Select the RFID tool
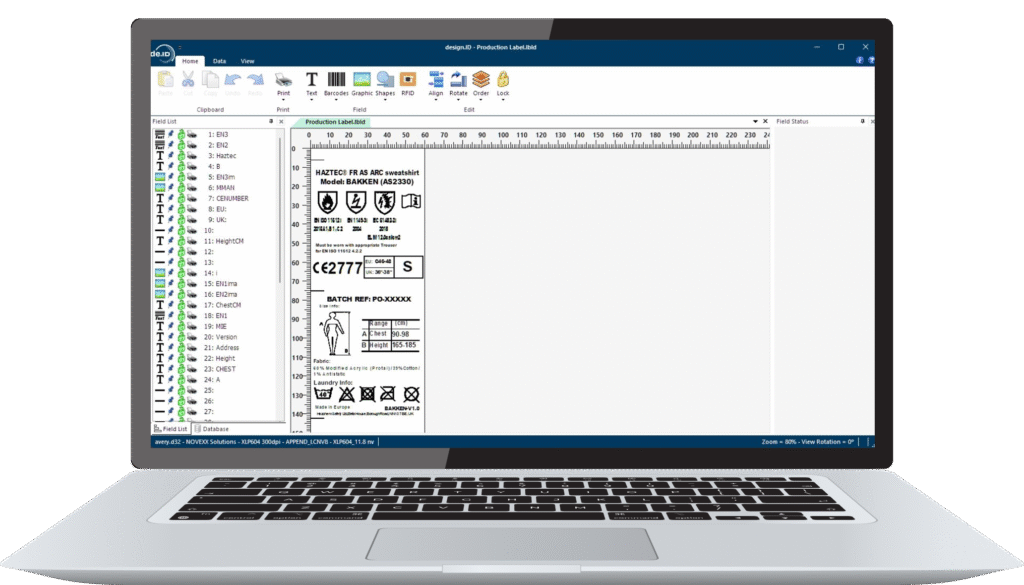 (x=408, y=78)
